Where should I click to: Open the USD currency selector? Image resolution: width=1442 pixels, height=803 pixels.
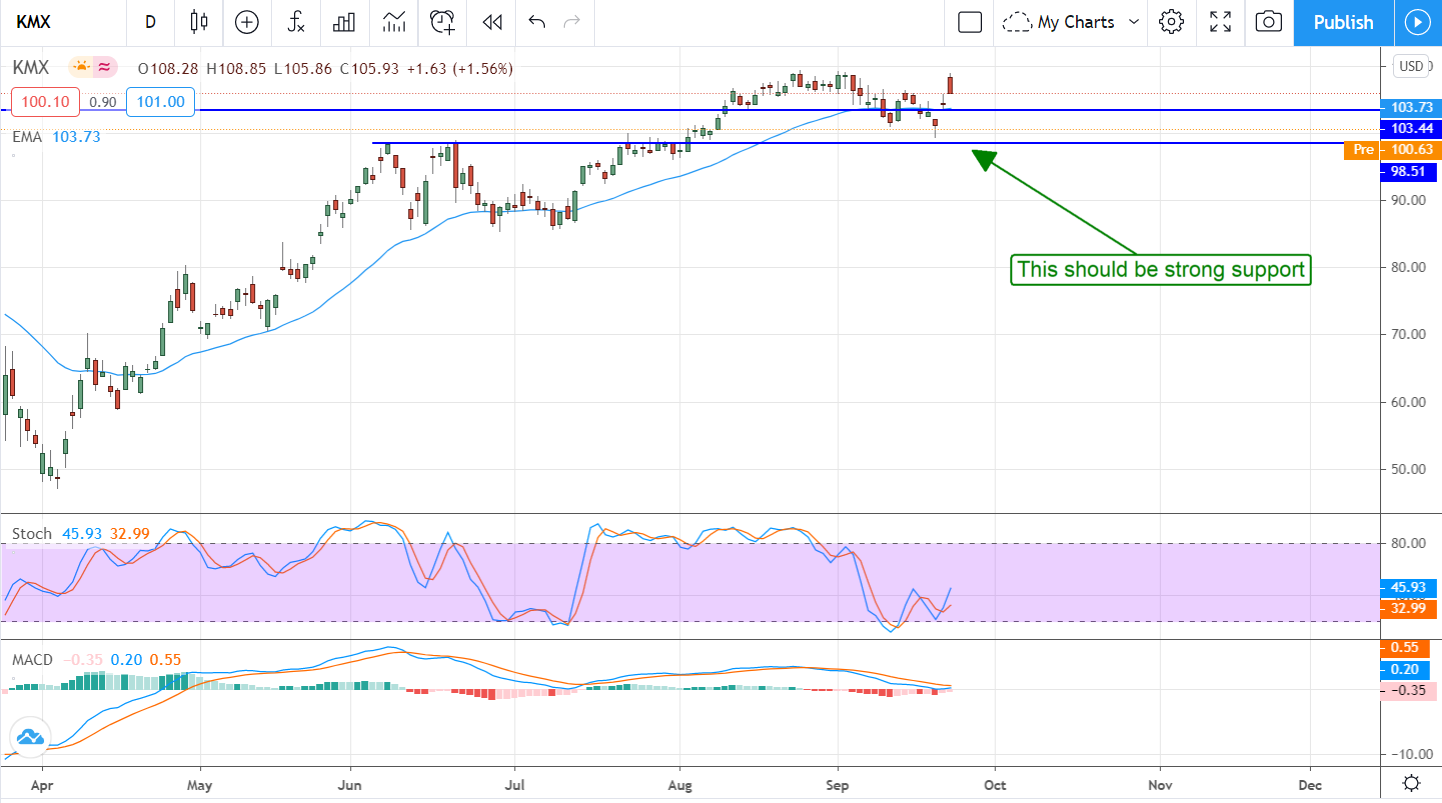point(1410,67)
